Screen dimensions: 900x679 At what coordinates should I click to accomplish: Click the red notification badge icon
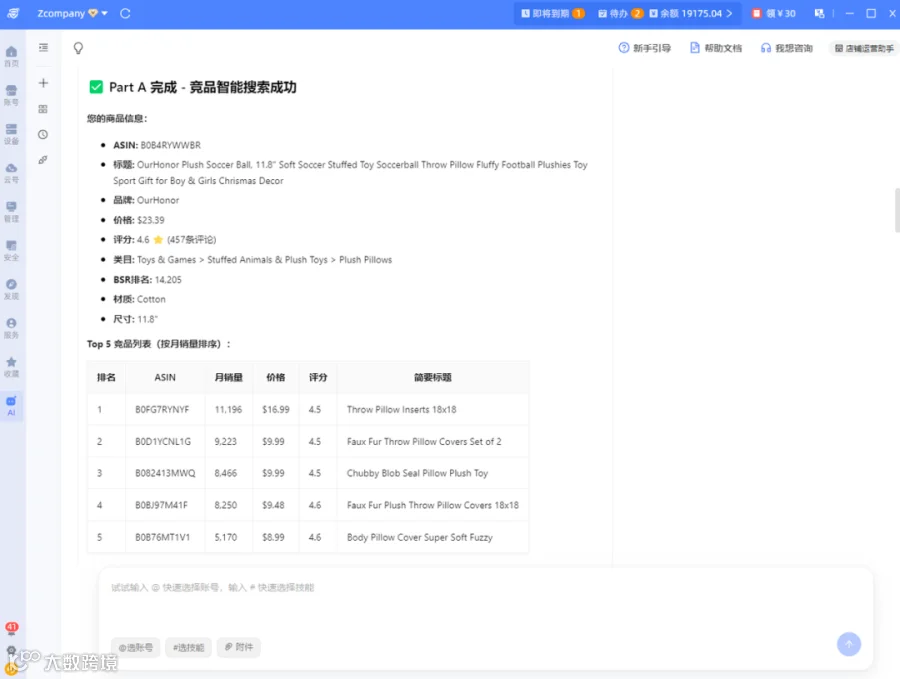click(11, 628)
